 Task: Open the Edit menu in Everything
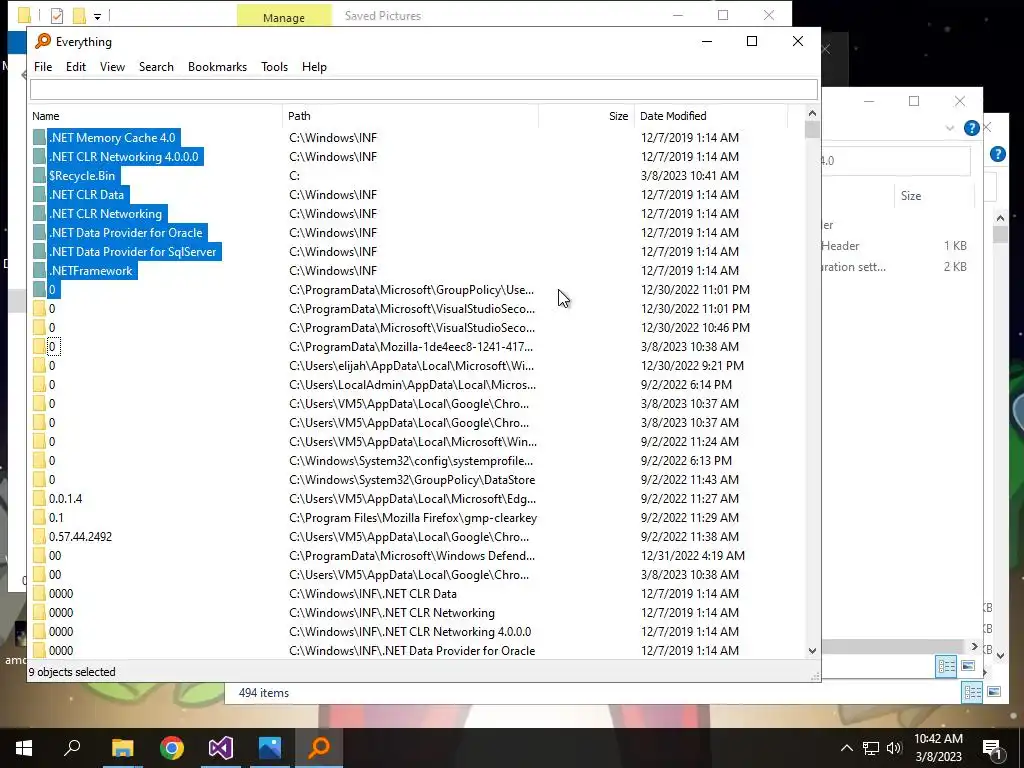click(76, 67)
